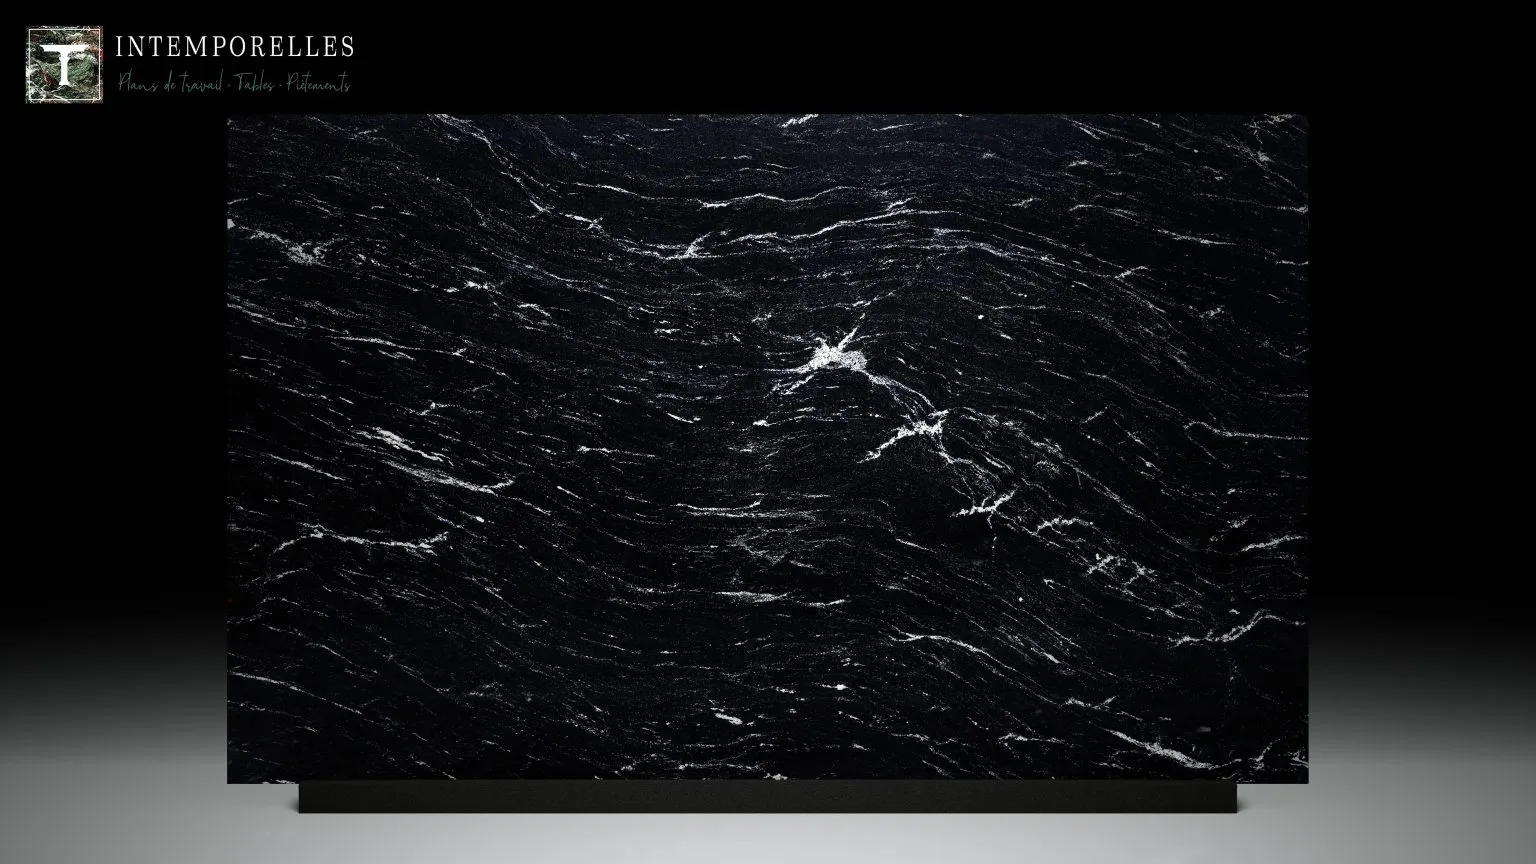Screen dimensions: 1536x864
Task: Click the black marble slab image
Action: click(x=767, y=448)
